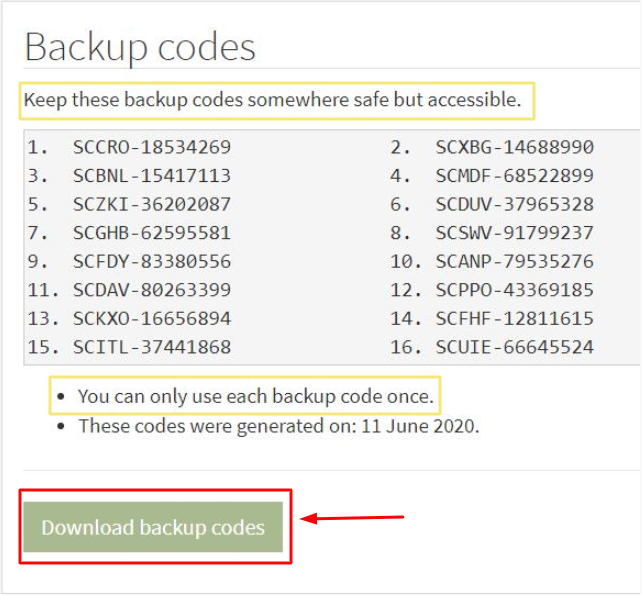
Task: Select backup code 14 SCFHF-12811615
Action: tap(514, 319)
